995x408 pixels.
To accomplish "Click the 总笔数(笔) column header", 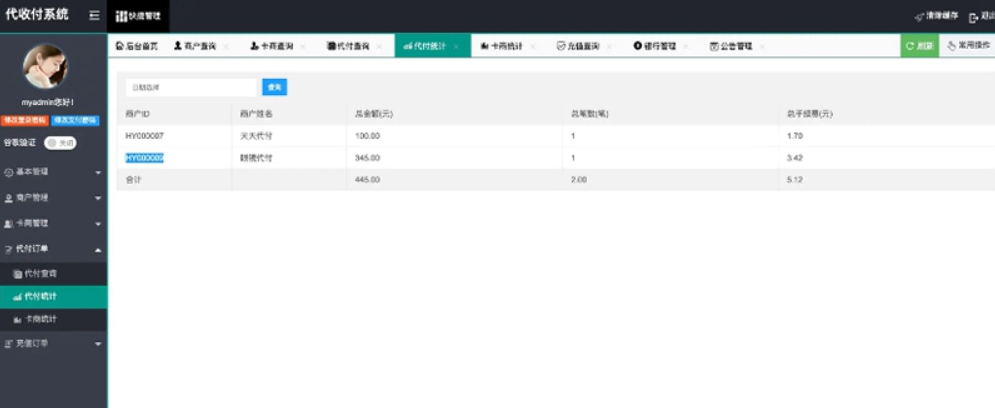I will 590,114.
